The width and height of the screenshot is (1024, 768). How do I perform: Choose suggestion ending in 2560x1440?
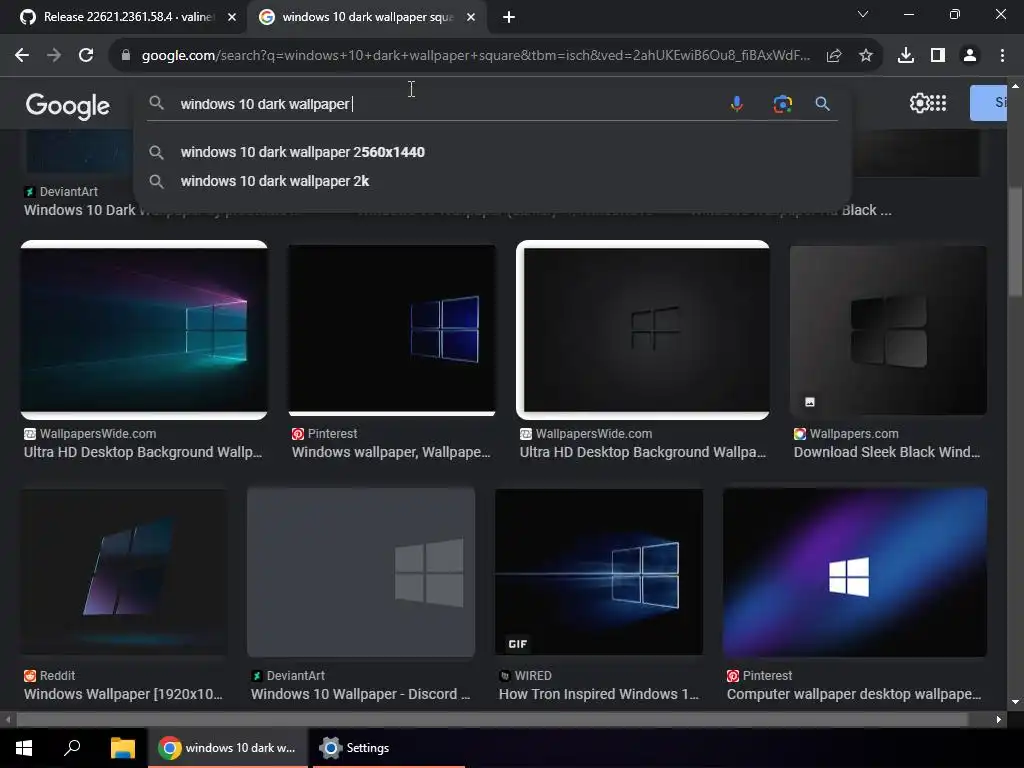tap(302, 152)
